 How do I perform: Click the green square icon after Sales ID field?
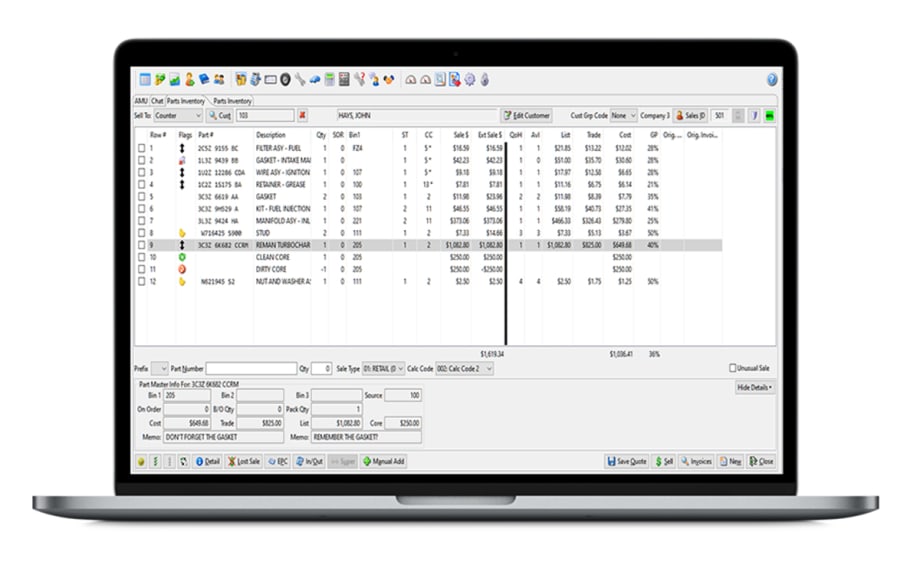[x=769, y=116]
